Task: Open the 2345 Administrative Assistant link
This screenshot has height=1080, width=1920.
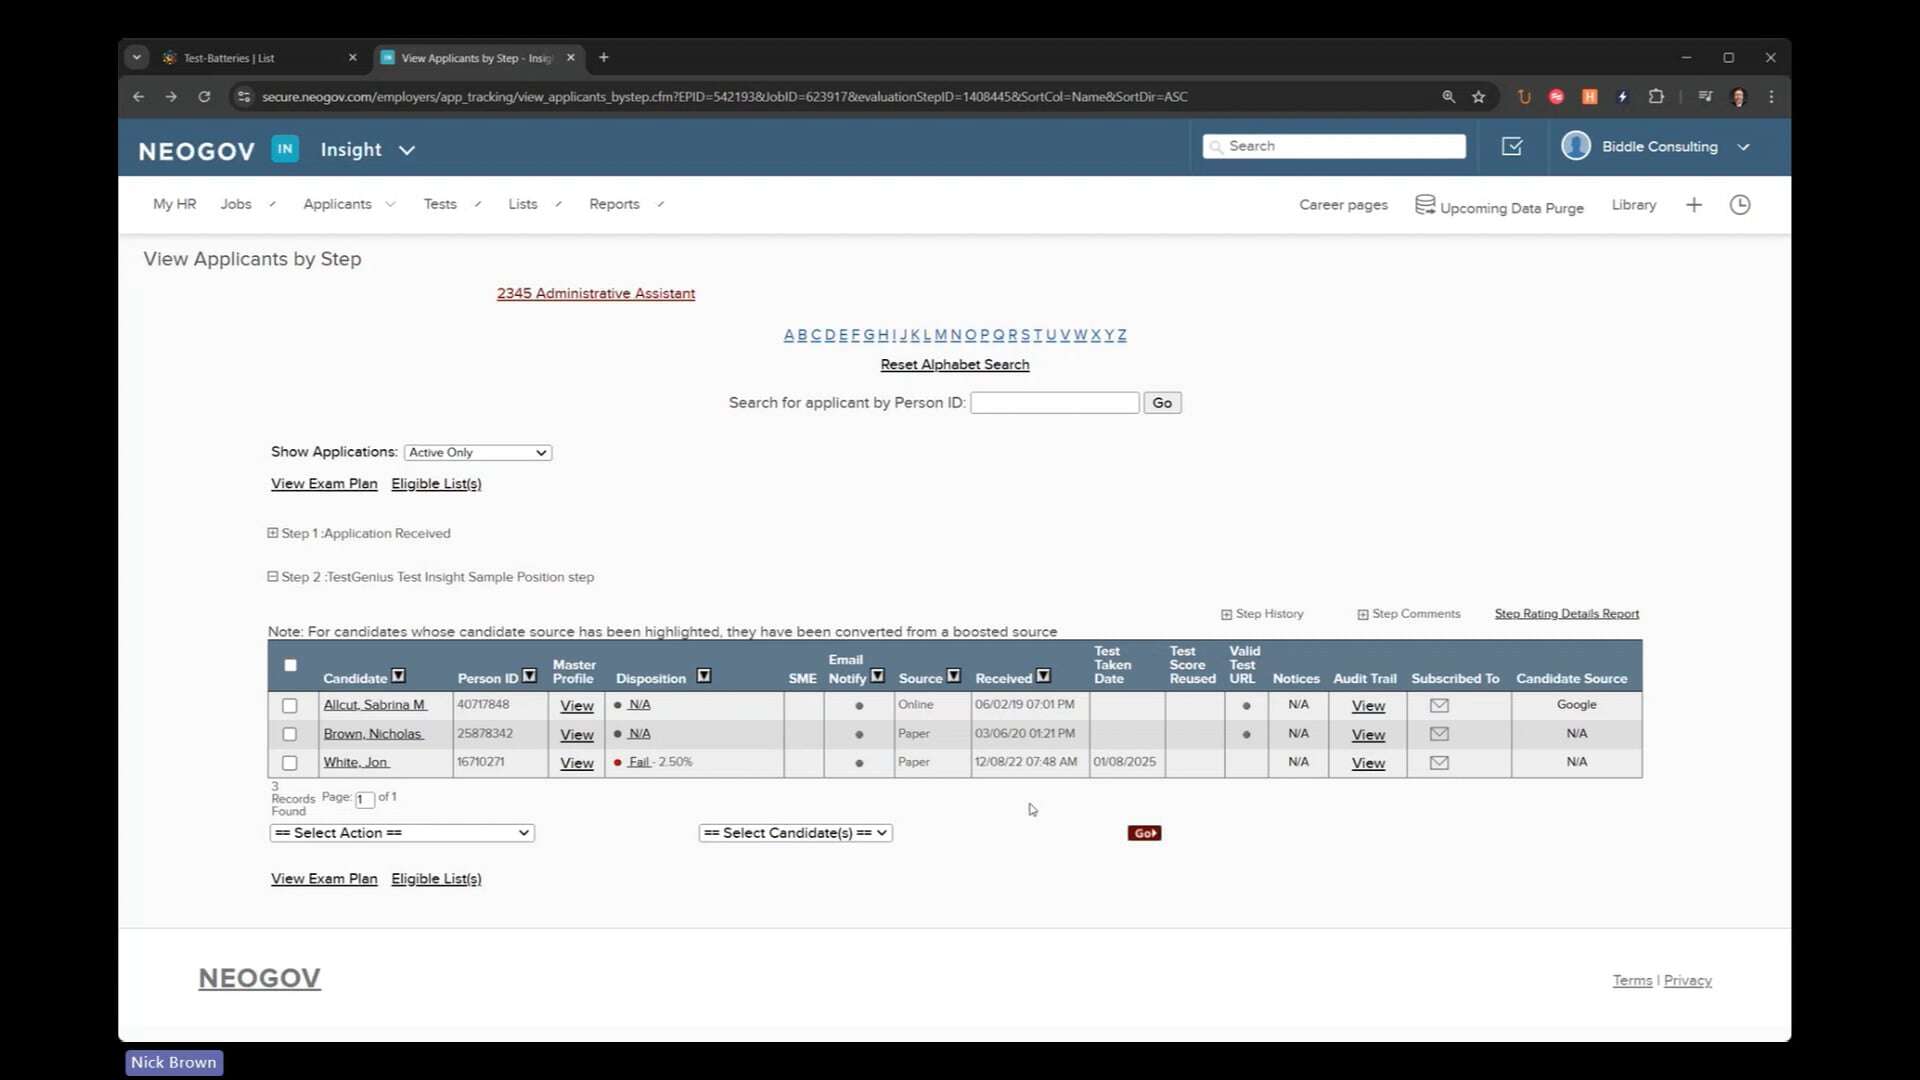Action: click(x=596, y=293)
